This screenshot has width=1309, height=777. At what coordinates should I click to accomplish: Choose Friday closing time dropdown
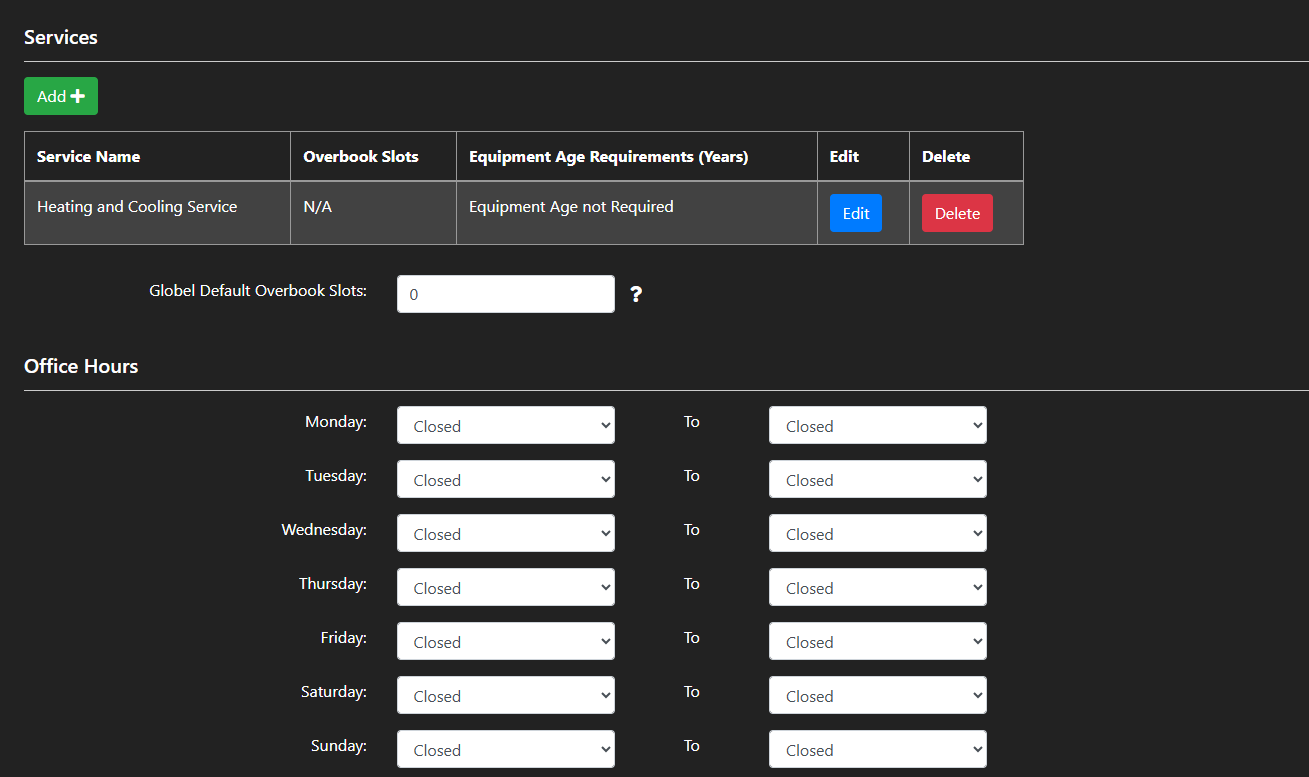pos(877,641)
